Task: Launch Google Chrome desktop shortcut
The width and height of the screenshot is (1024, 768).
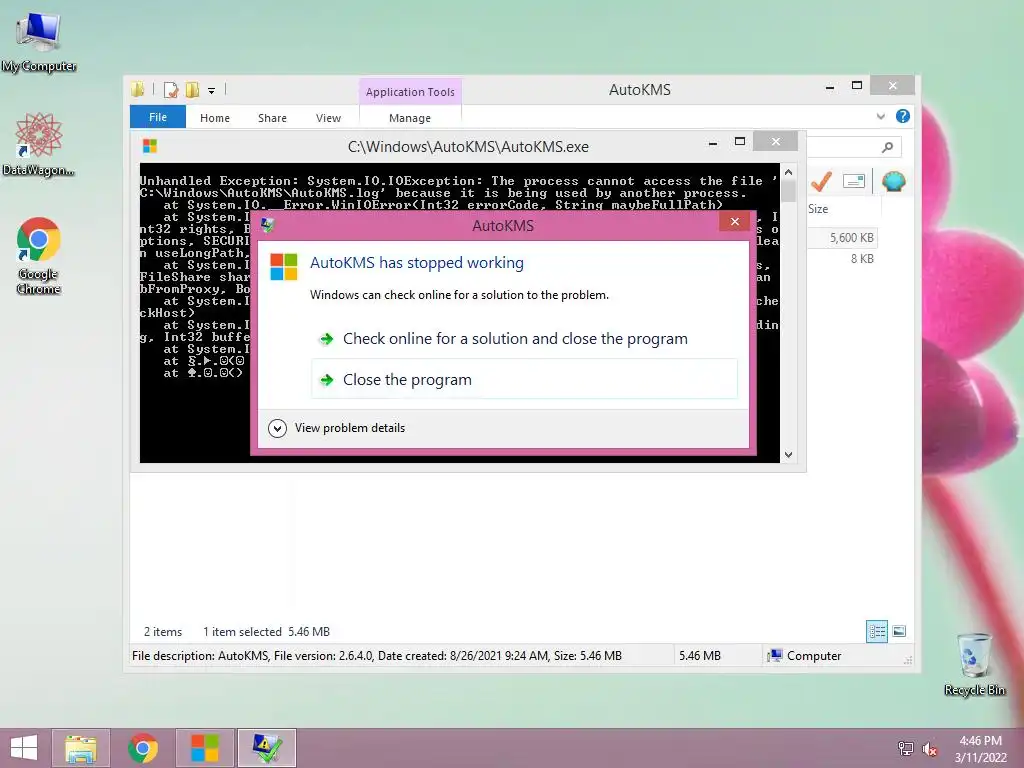Action: (39, 255)
